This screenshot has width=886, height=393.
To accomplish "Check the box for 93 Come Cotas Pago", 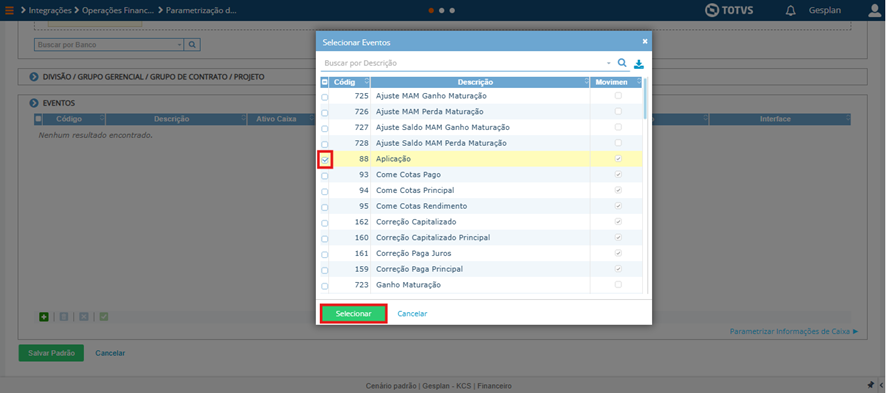I will tap(324, 176).
